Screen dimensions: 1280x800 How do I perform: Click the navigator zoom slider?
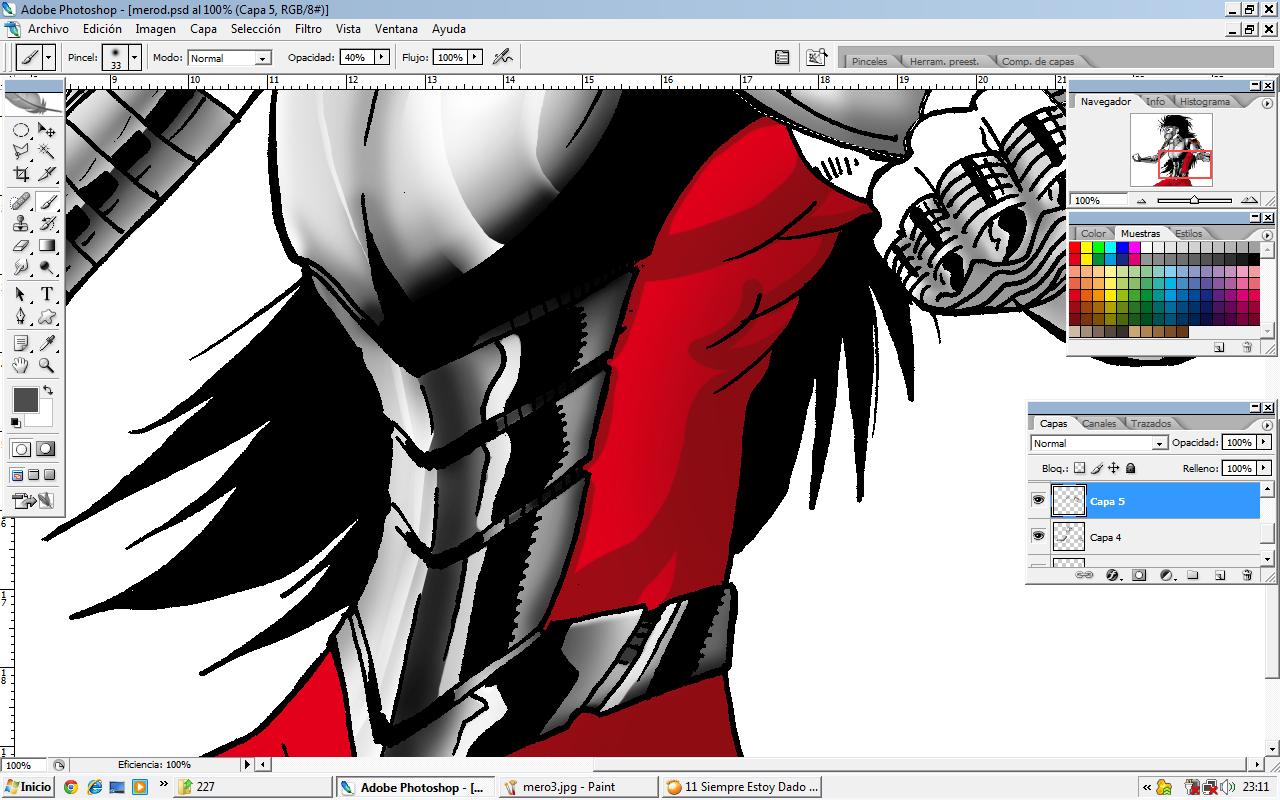pos(1194,200)
